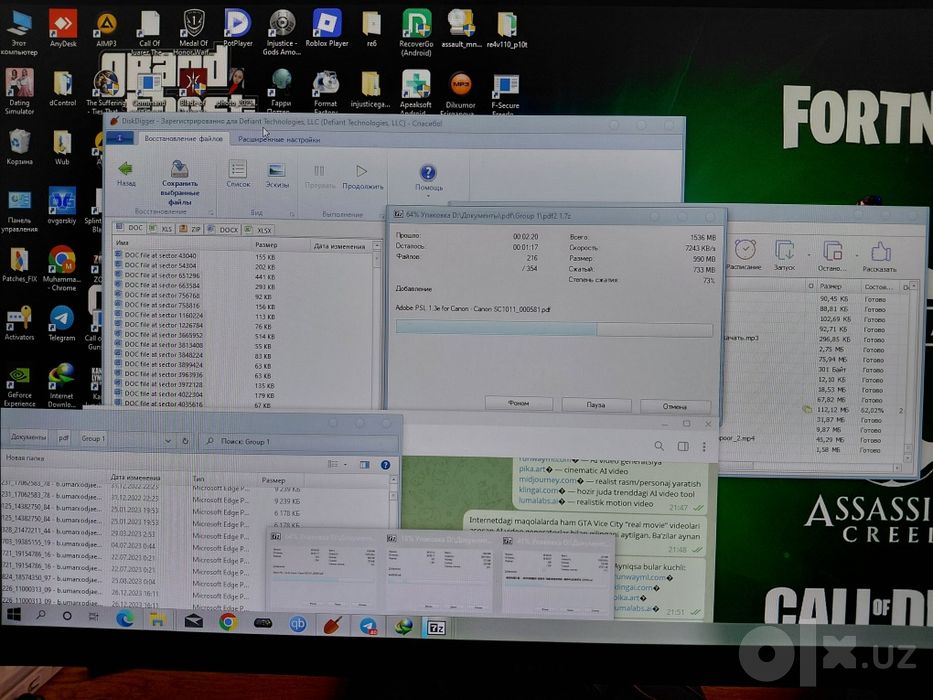The width and height of the screenshot is (933, 700).
Task: Open the Windows Start menu
Action: pos(14,615)
